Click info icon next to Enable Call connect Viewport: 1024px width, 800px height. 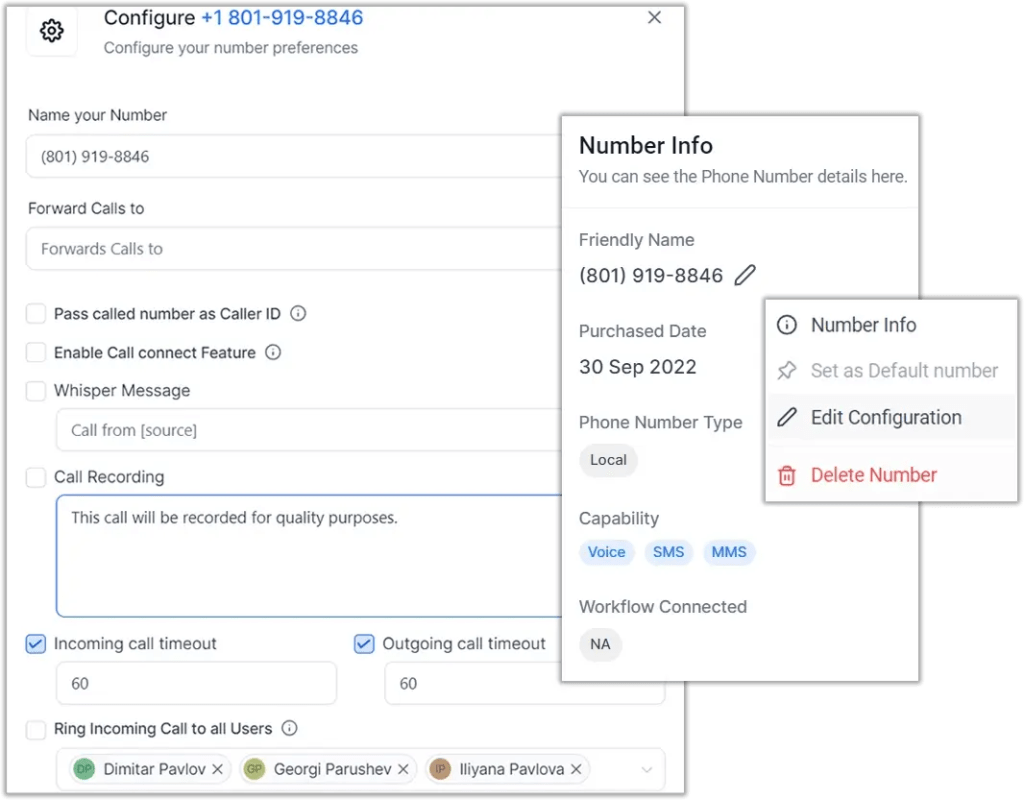(x=273, y=352)
